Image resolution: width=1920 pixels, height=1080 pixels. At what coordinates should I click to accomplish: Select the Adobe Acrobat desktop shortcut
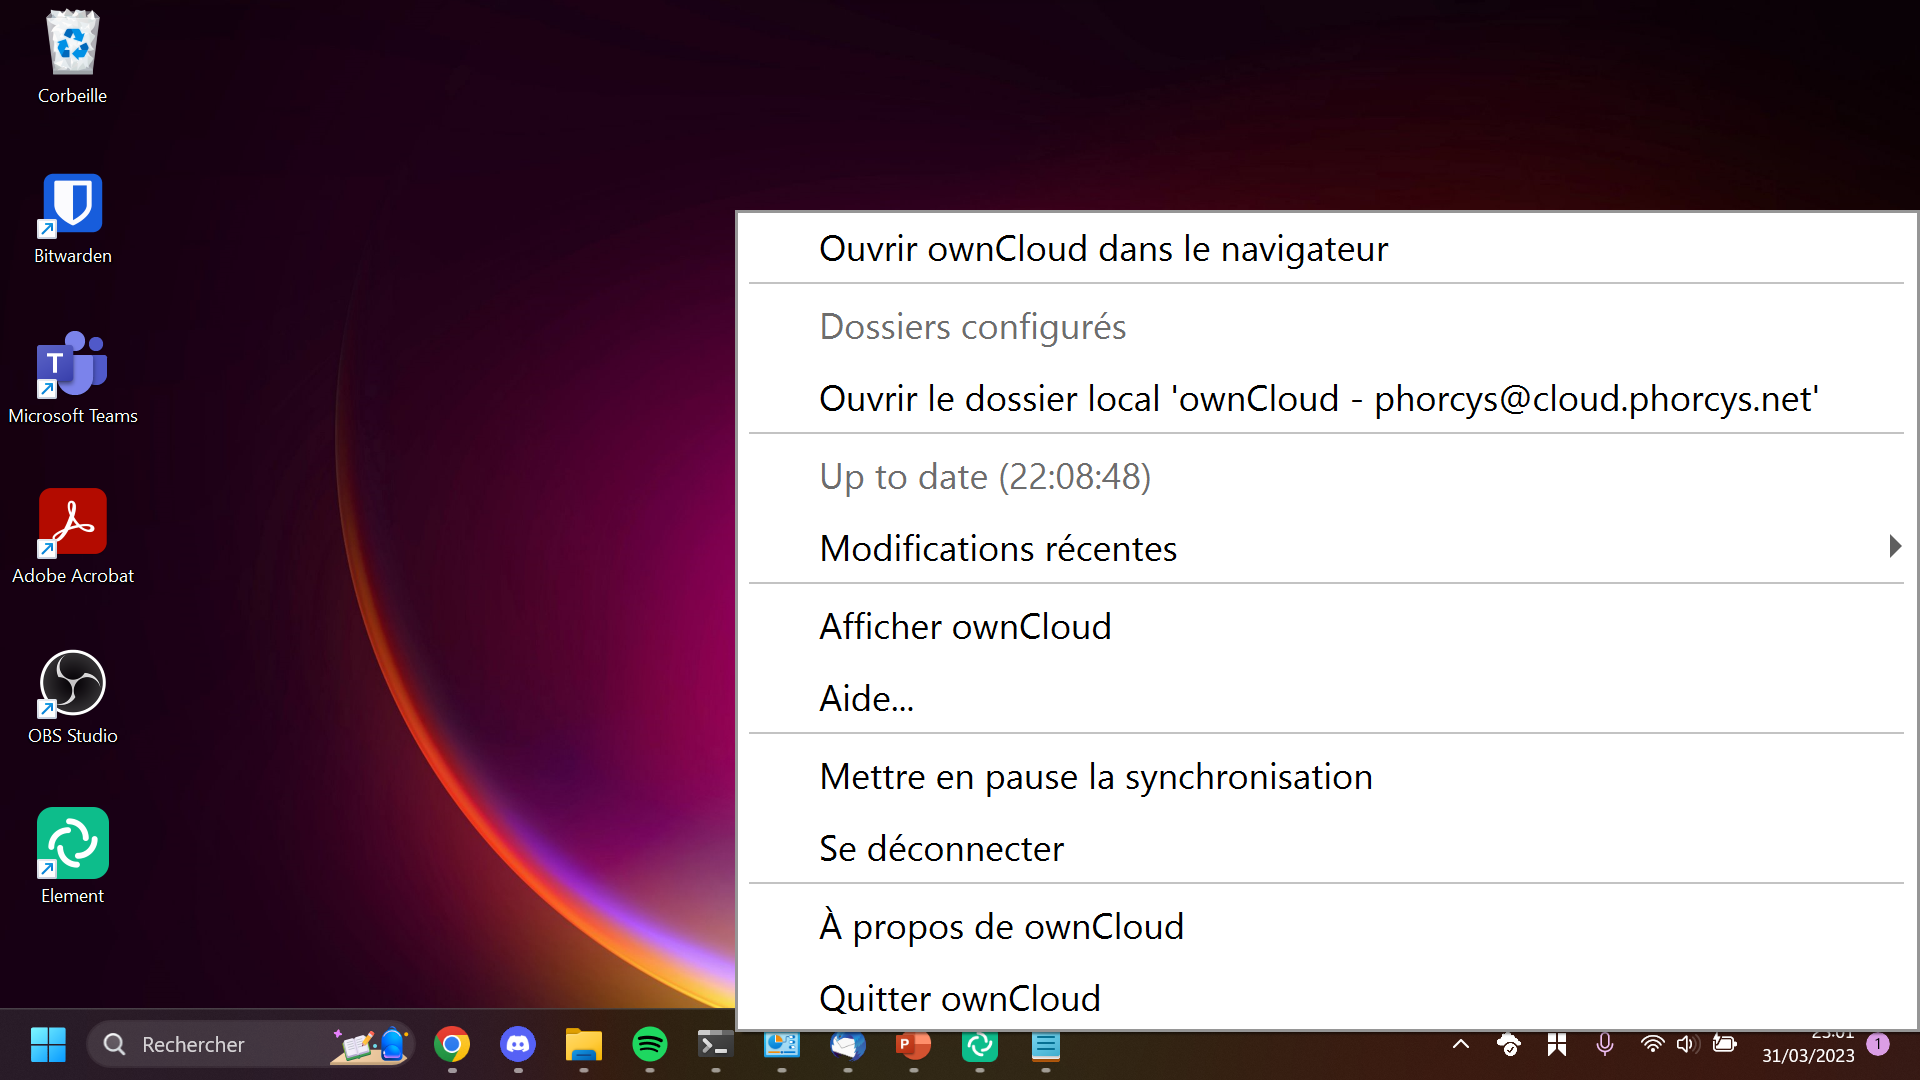(x=72, y=538)
